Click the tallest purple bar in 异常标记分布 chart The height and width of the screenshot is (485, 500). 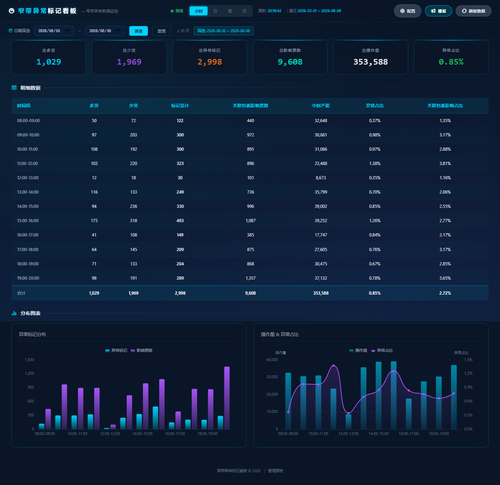pos(227,398)
